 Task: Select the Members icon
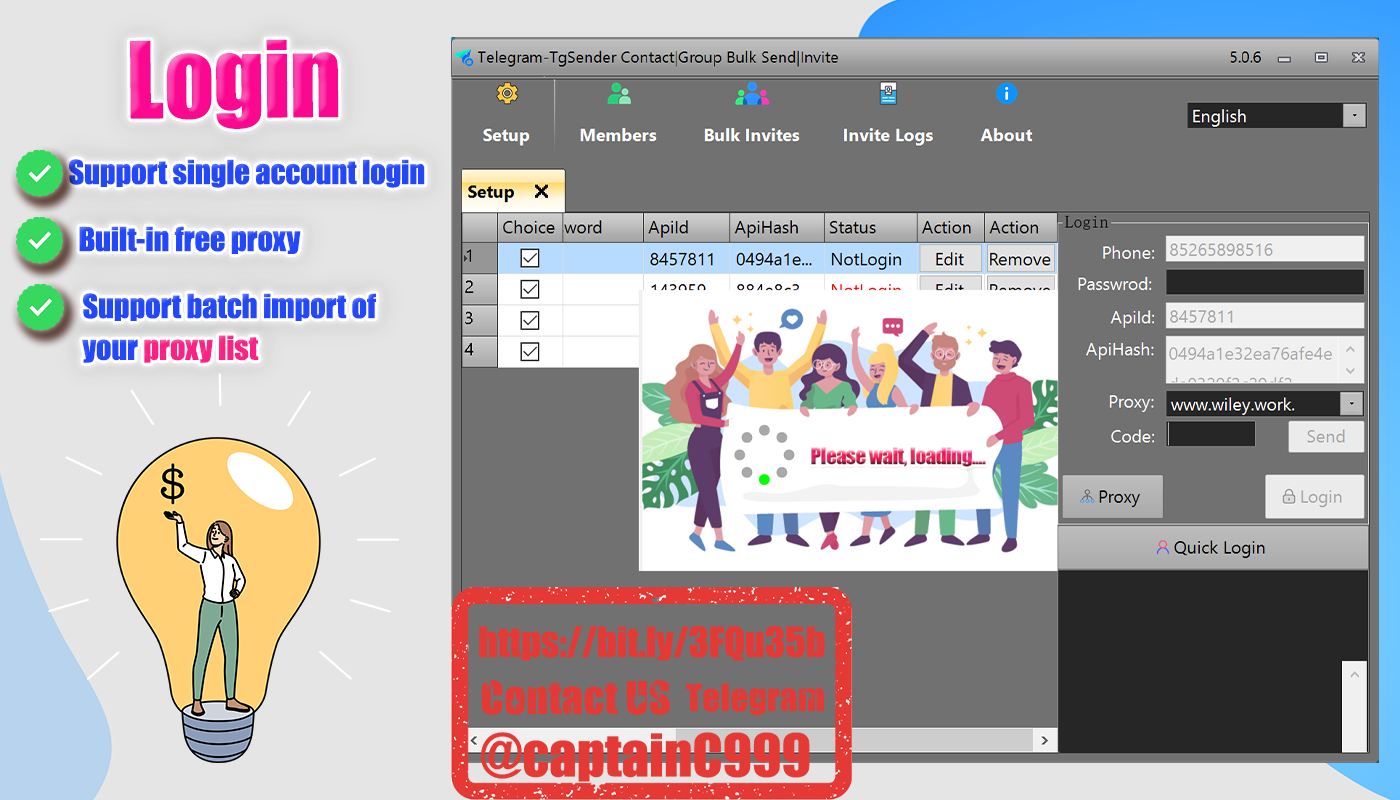[618, 93]
